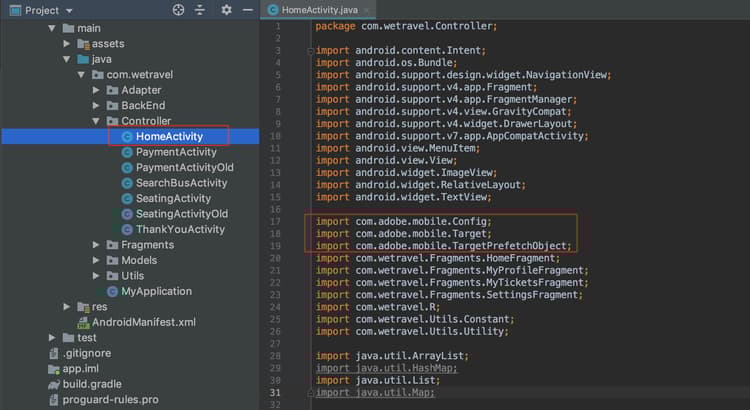Select ThankYouActivity in project tree
750x410 pixels.
click(x=180, y=229)
